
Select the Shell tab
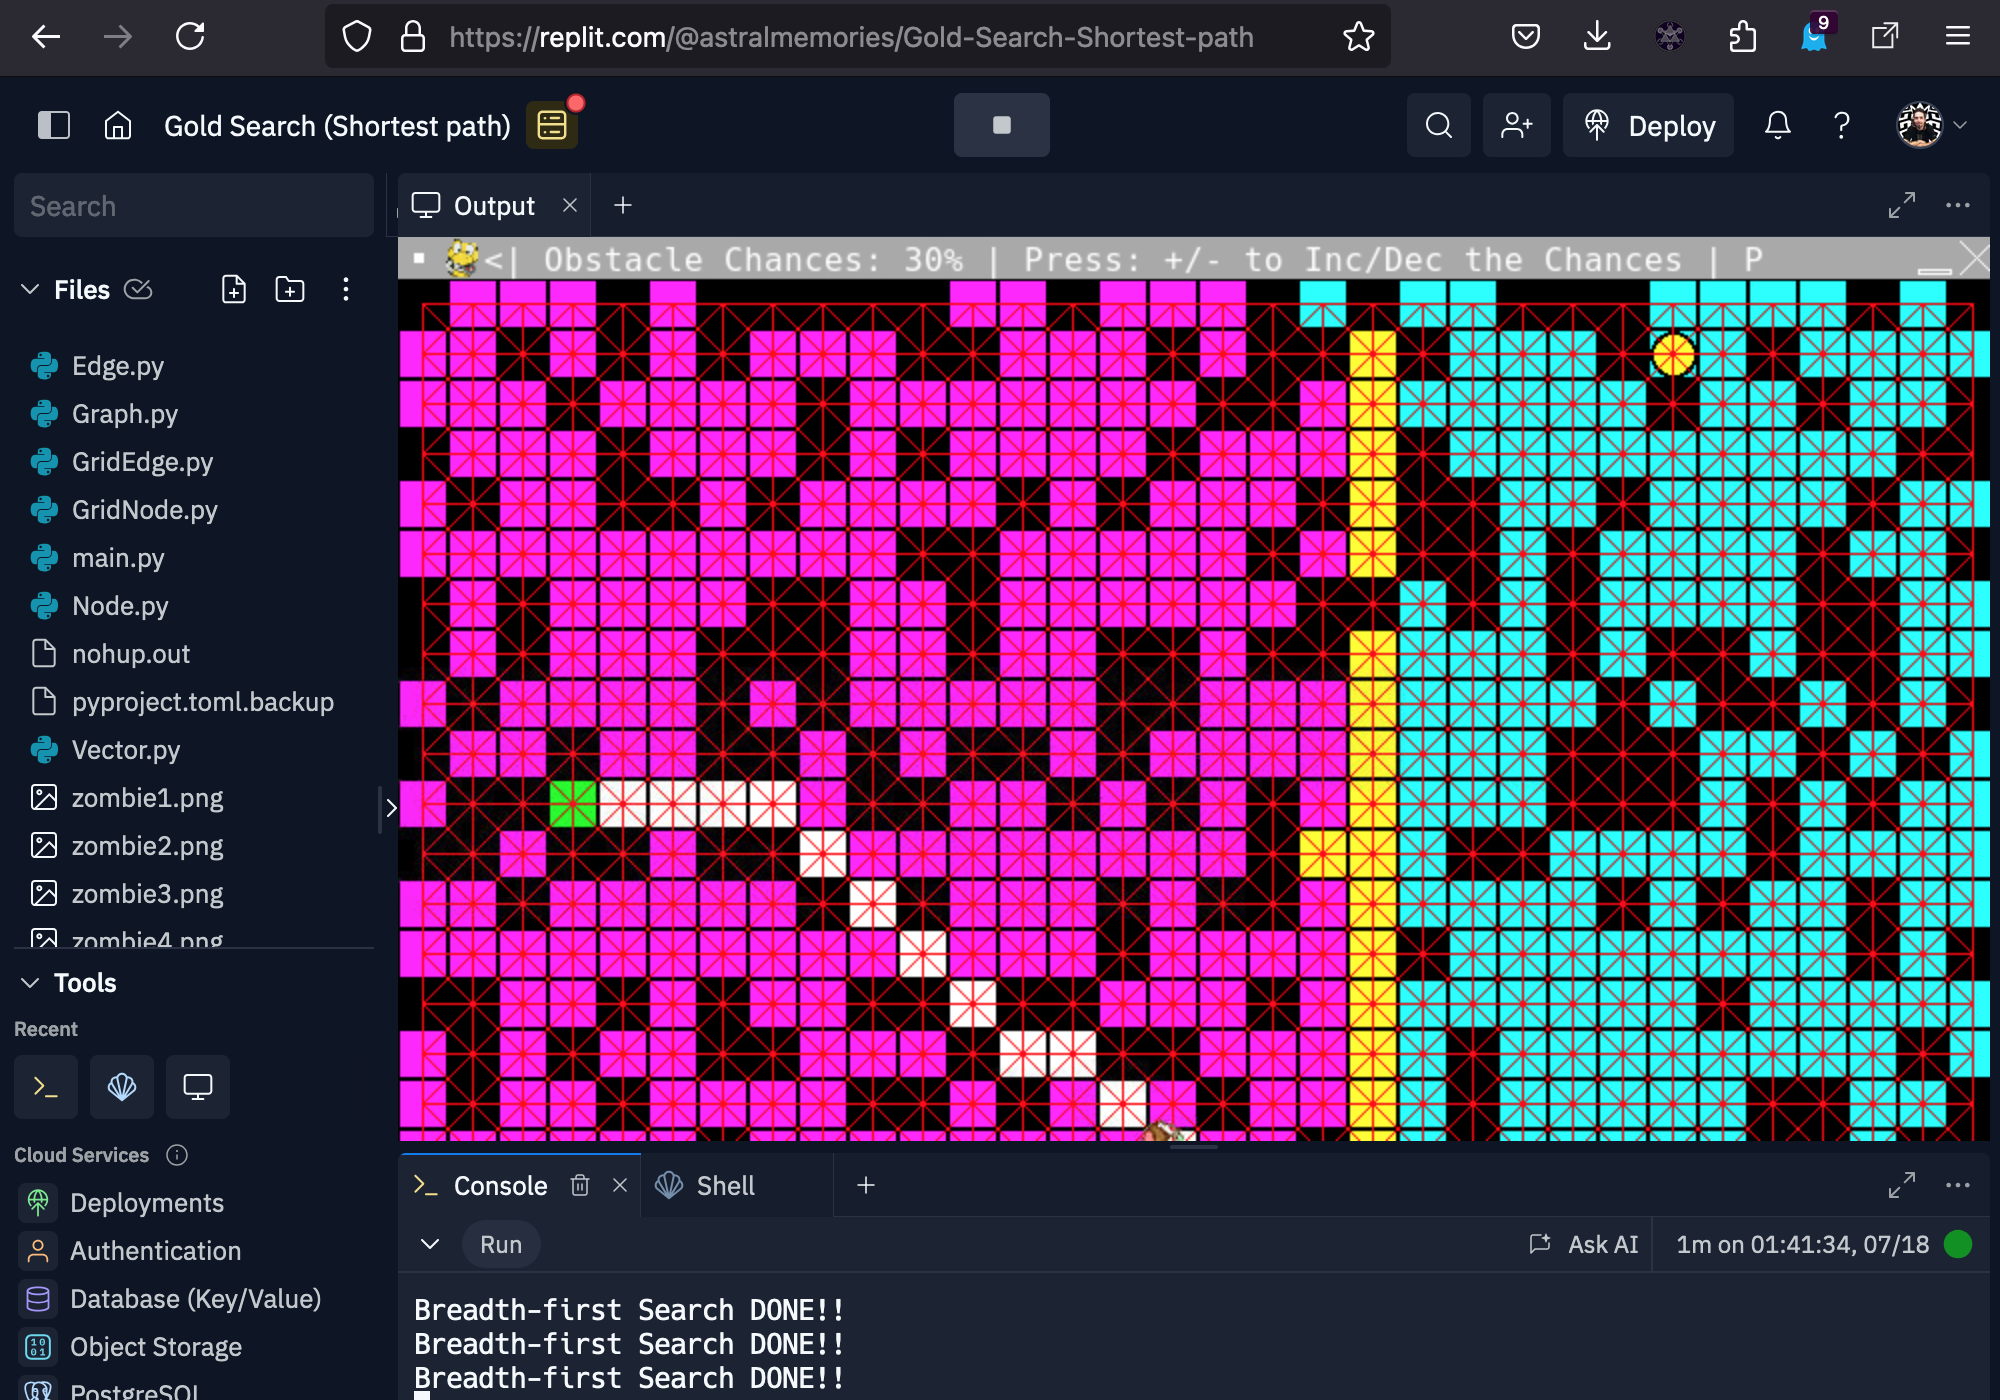coord(725,1184)
